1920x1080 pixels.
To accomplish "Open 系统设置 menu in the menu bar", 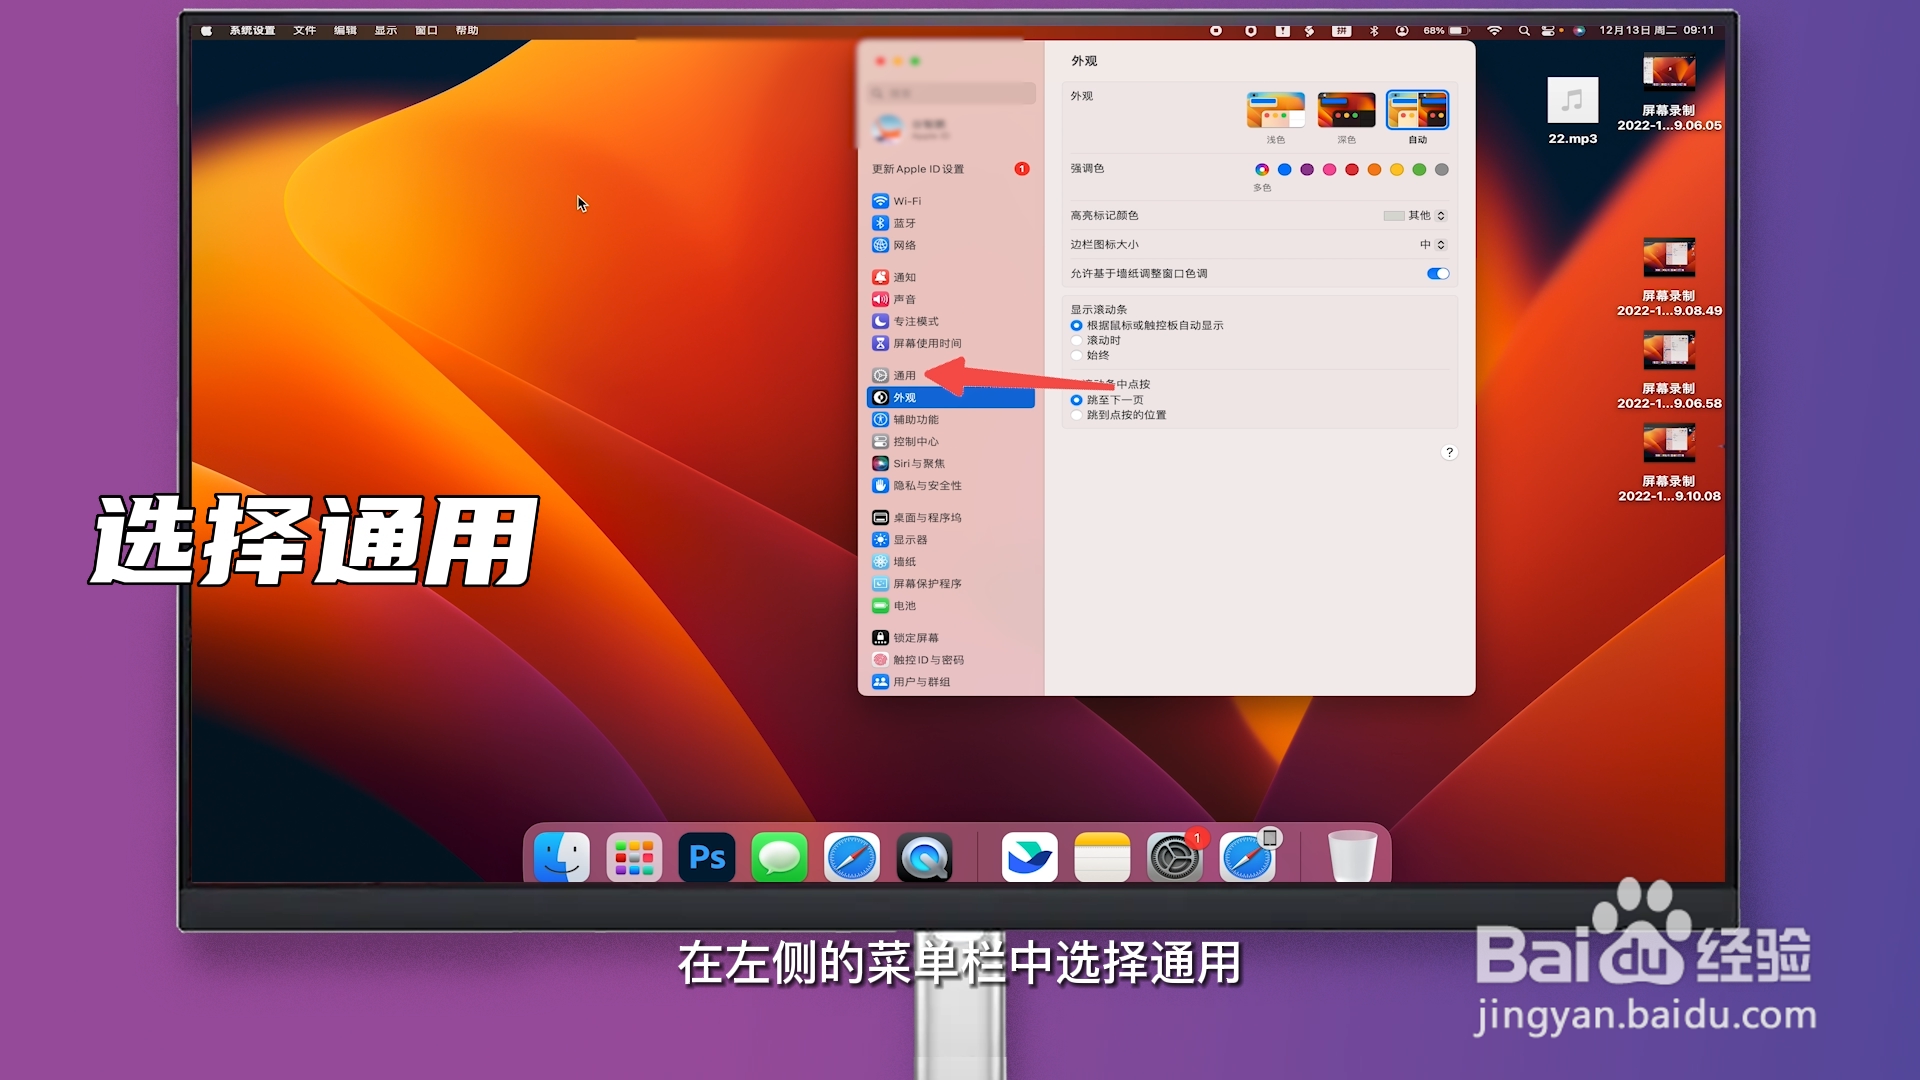I will (252, 30).
